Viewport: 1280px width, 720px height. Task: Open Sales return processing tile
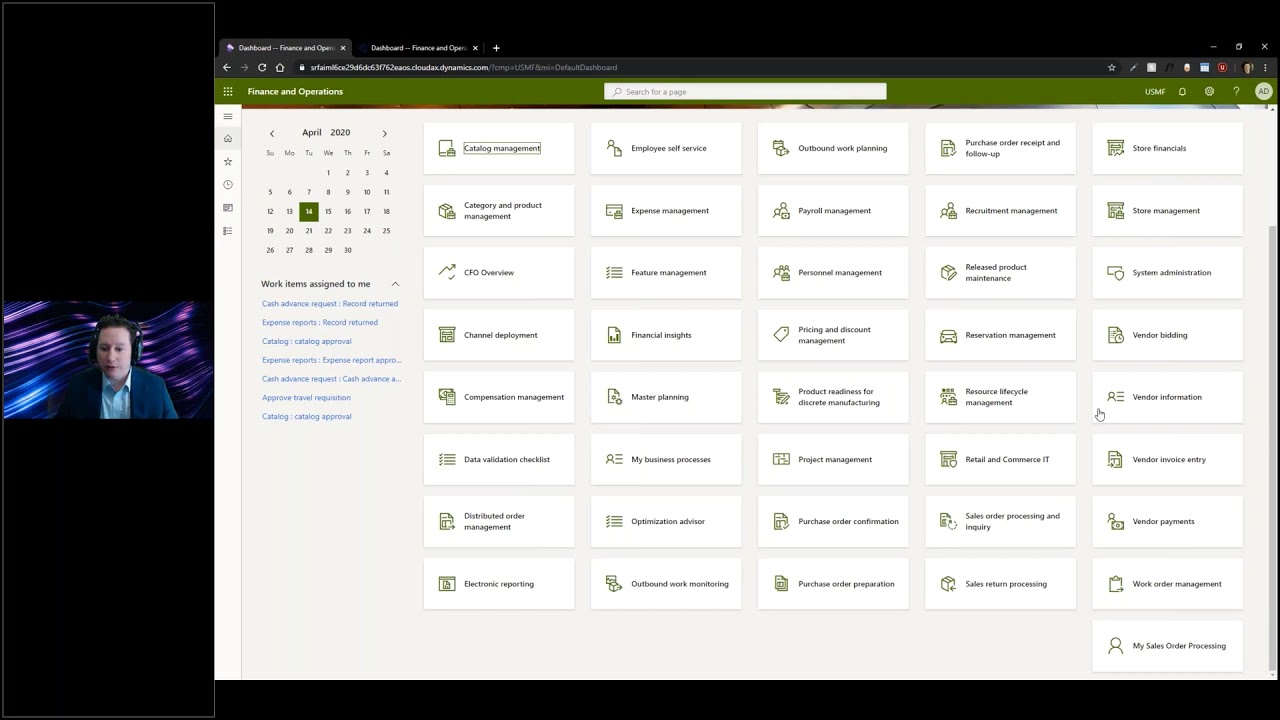click(1001, 584)
